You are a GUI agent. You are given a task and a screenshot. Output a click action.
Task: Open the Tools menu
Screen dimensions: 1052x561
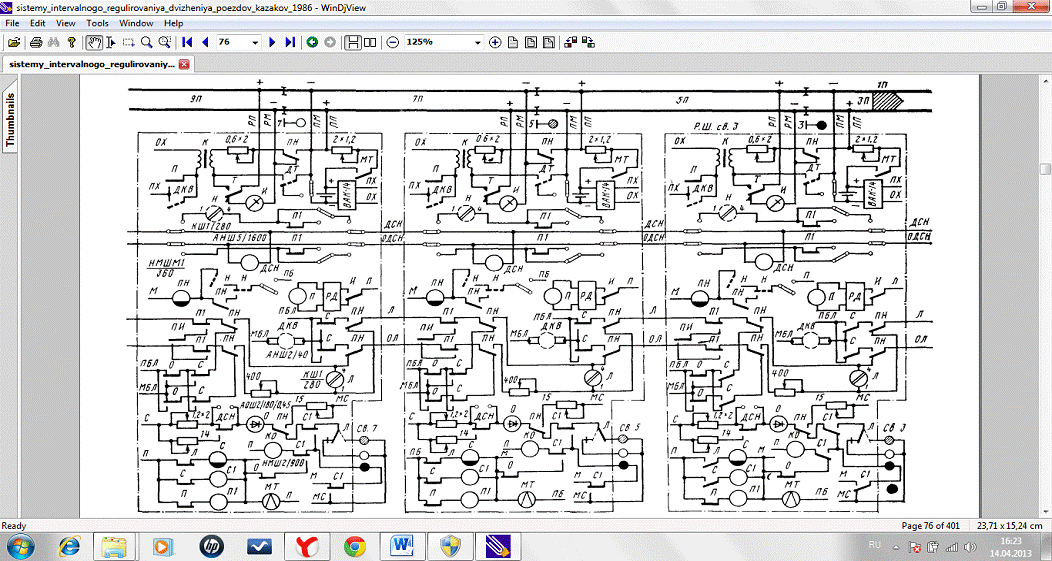(97, 22)
